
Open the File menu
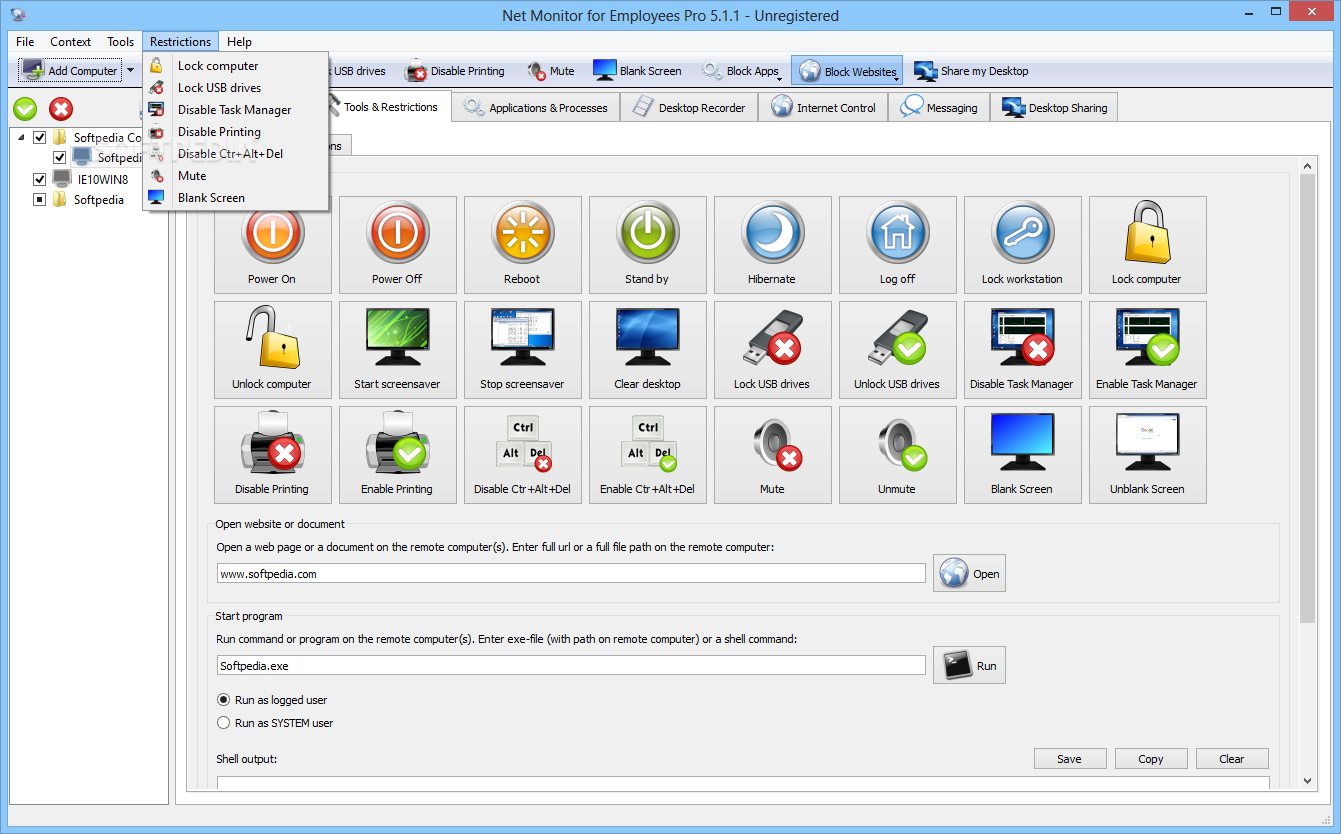pos(25,42)
